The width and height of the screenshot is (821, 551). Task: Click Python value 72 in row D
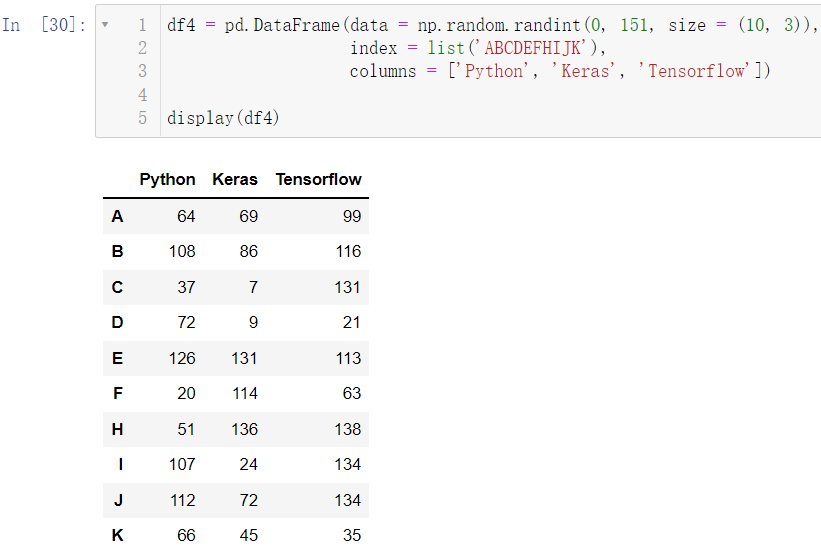[186, 322]
